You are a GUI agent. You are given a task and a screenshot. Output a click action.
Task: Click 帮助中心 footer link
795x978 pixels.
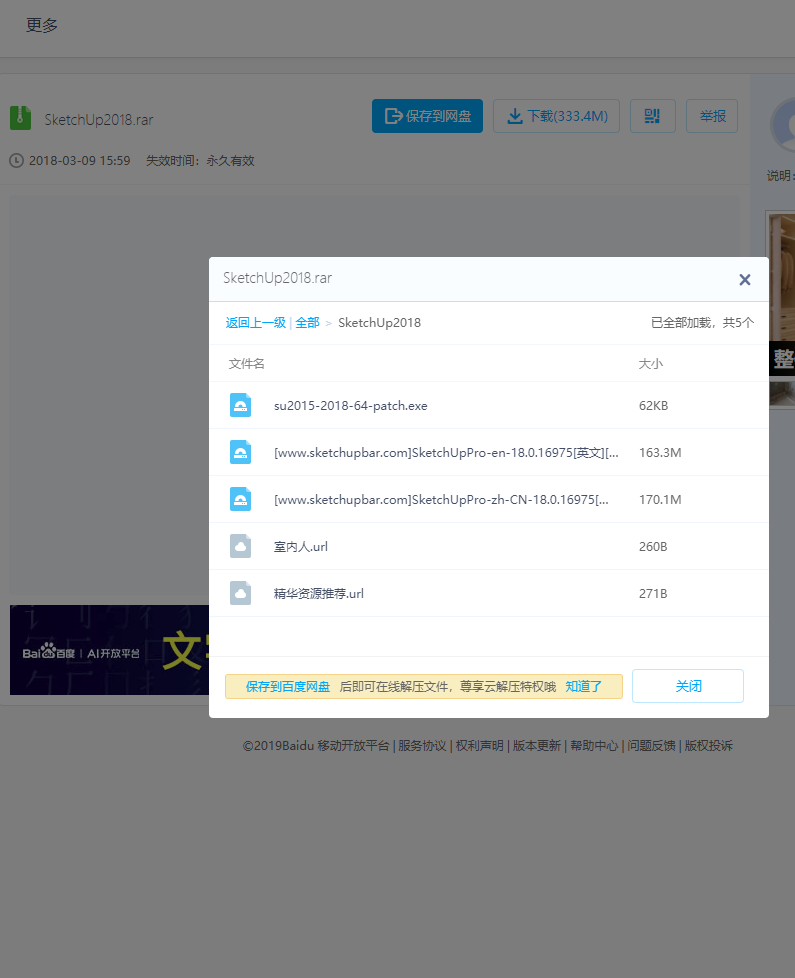[x=594, y=745]
